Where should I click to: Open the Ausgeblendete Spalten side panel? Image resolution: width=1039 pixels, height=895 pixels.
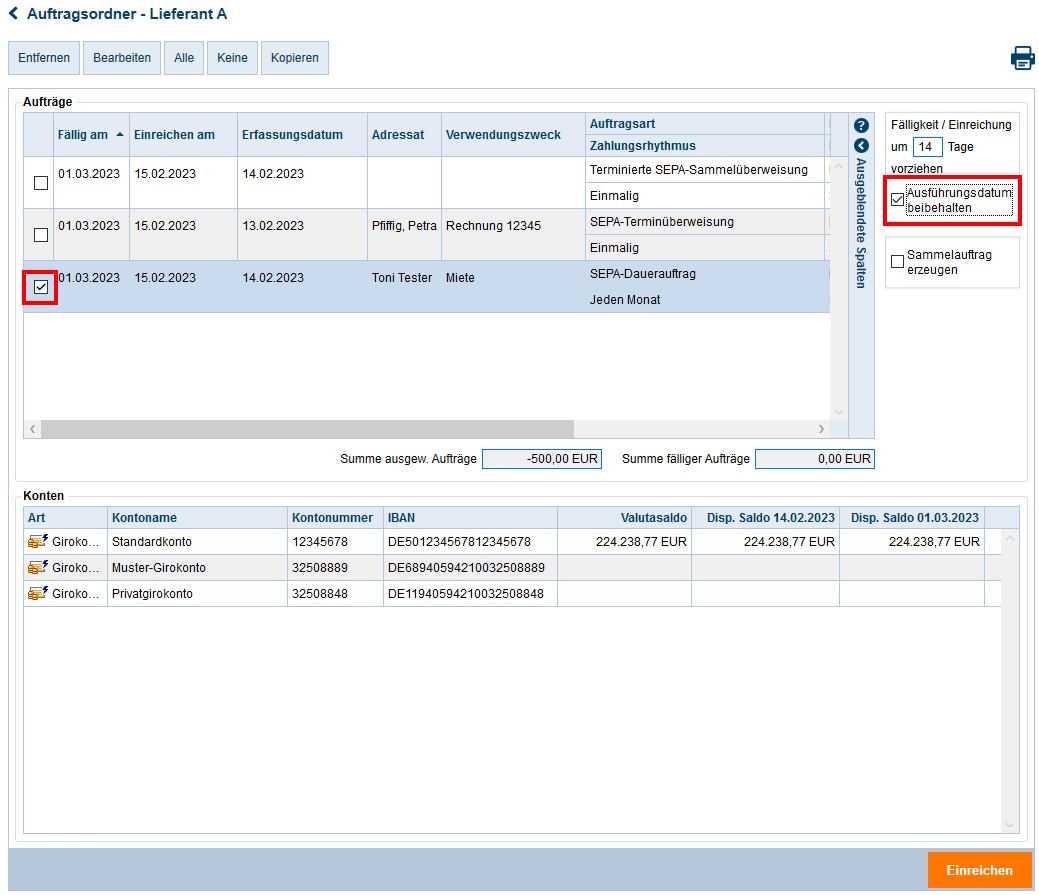pyautogui.click(x=861, y=223)
